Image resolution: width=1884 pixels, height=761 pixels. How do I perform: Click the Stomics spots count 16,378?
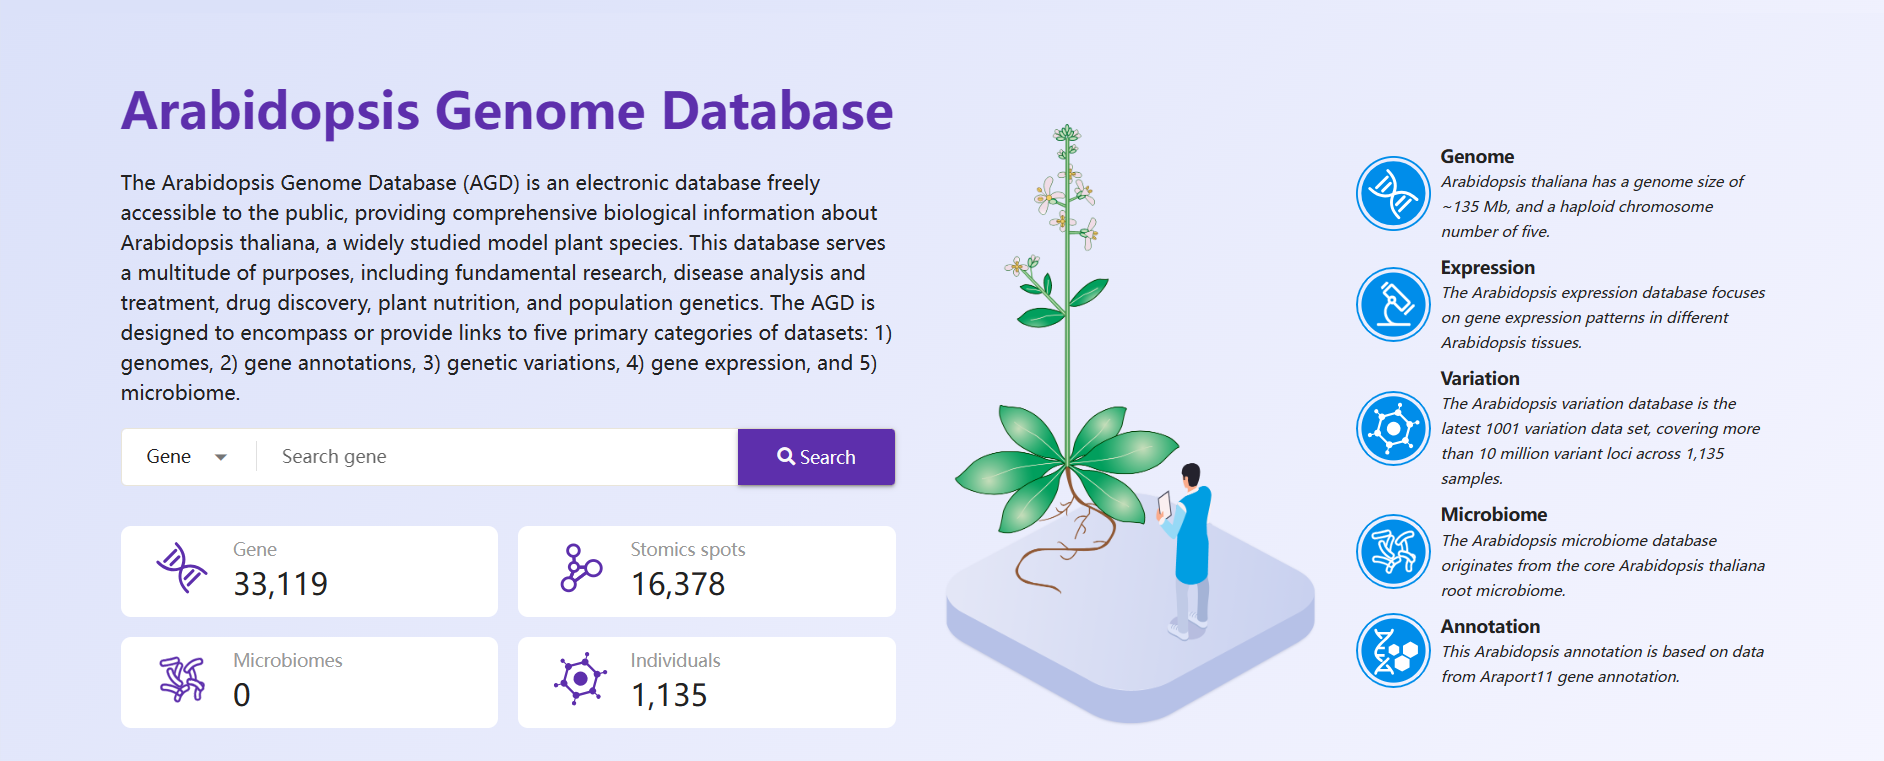click(678, 584)
